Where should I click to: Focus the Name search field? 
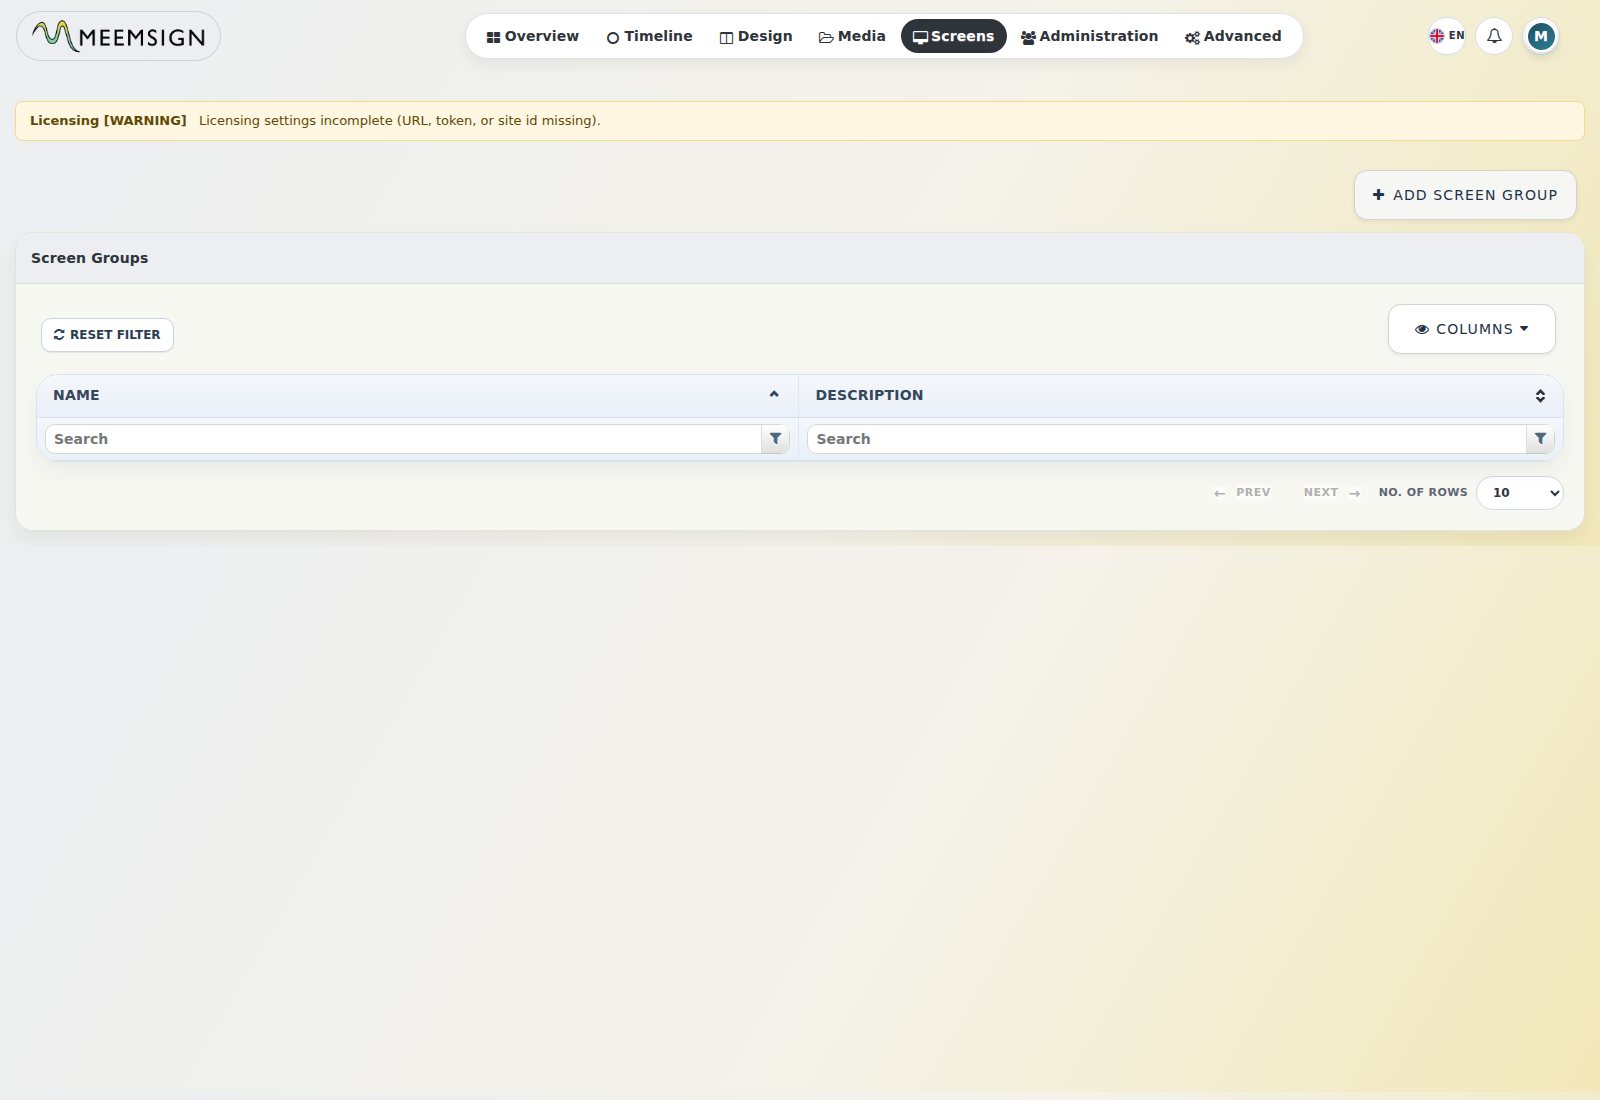point(403,439)
